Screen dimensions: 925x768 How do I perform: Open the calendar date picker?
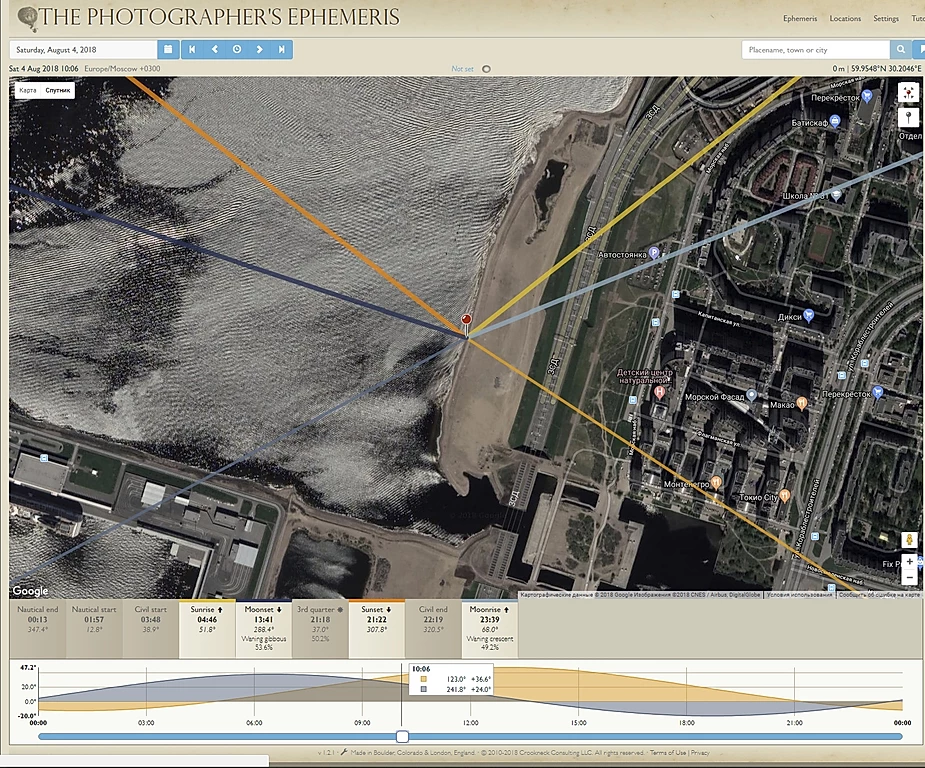click(x=168, y=50)
